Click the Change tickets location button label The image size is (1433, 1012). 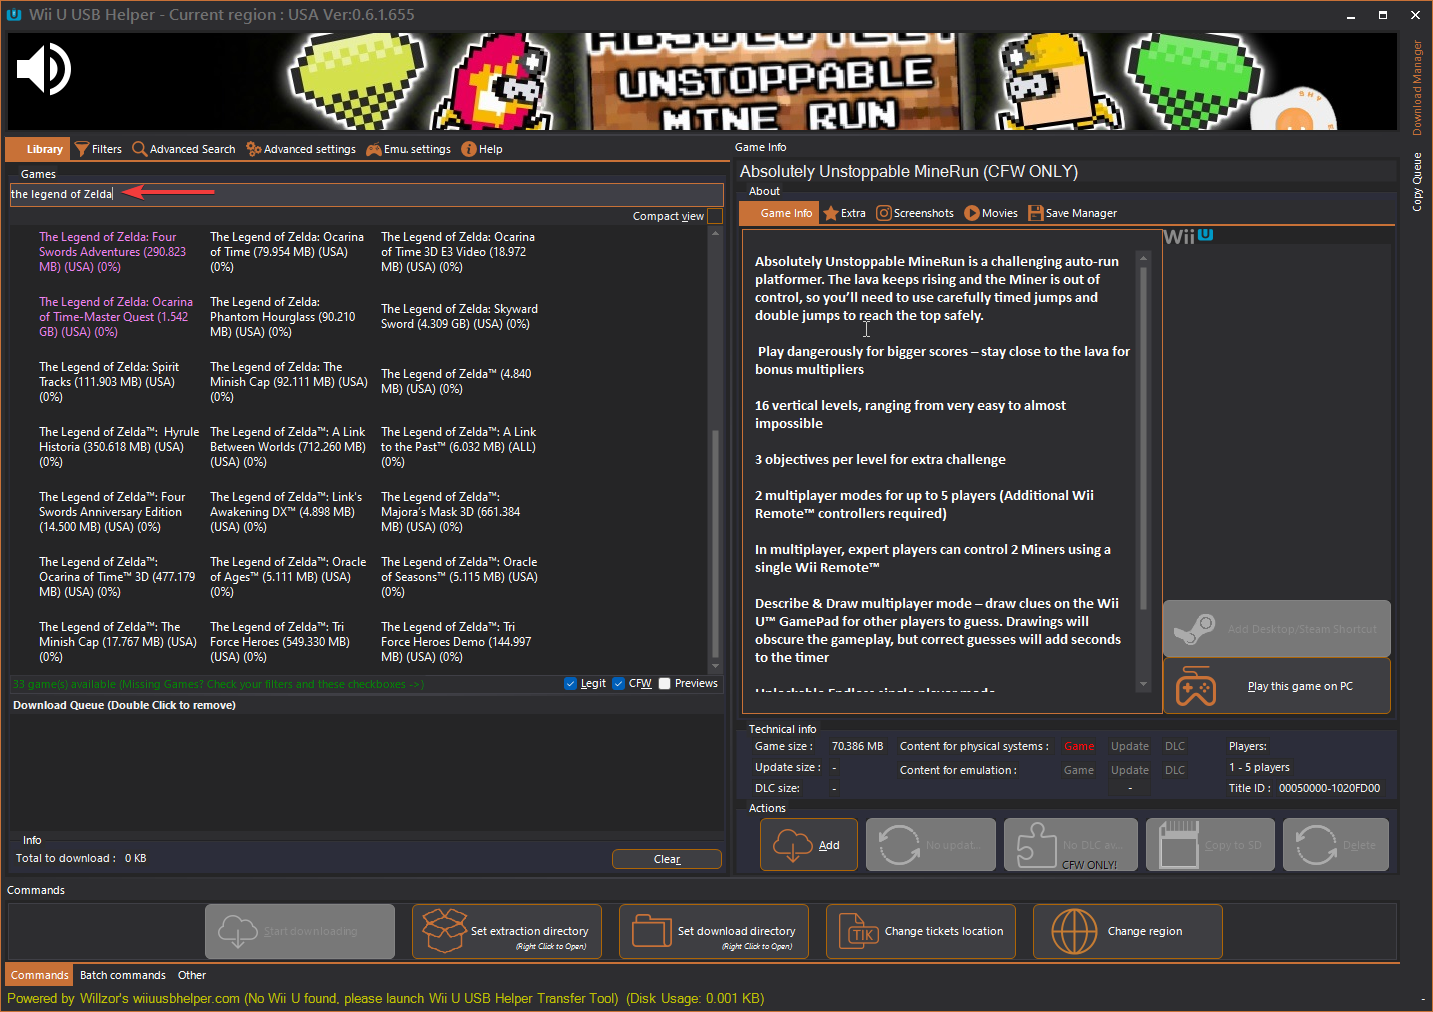944,931
